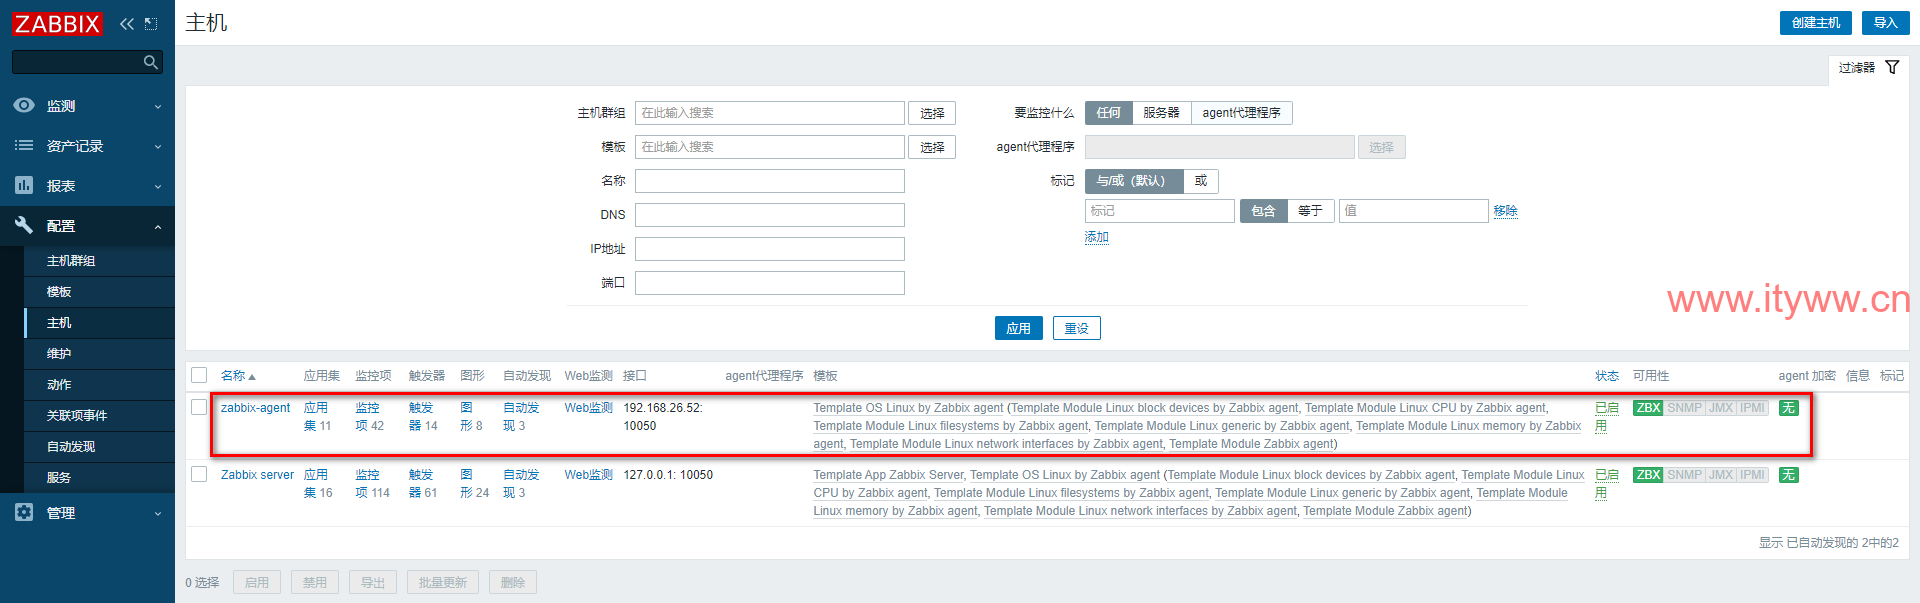Screen dimensions: 1920x603
Task: Click the bar-chart icon for 报表
Action: [x=24, y=185]
